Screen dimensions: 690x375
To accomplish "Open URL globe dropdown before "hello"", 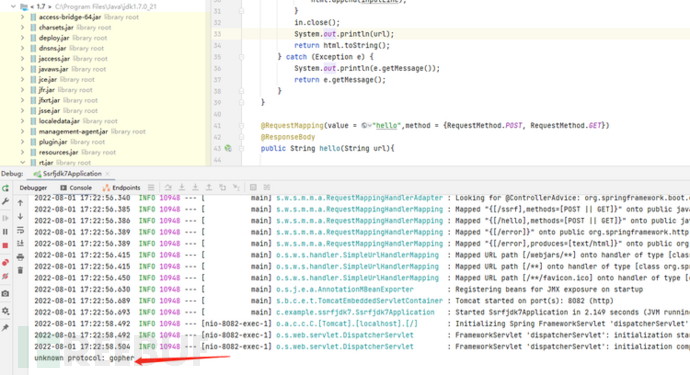I will tap(367, 125).
